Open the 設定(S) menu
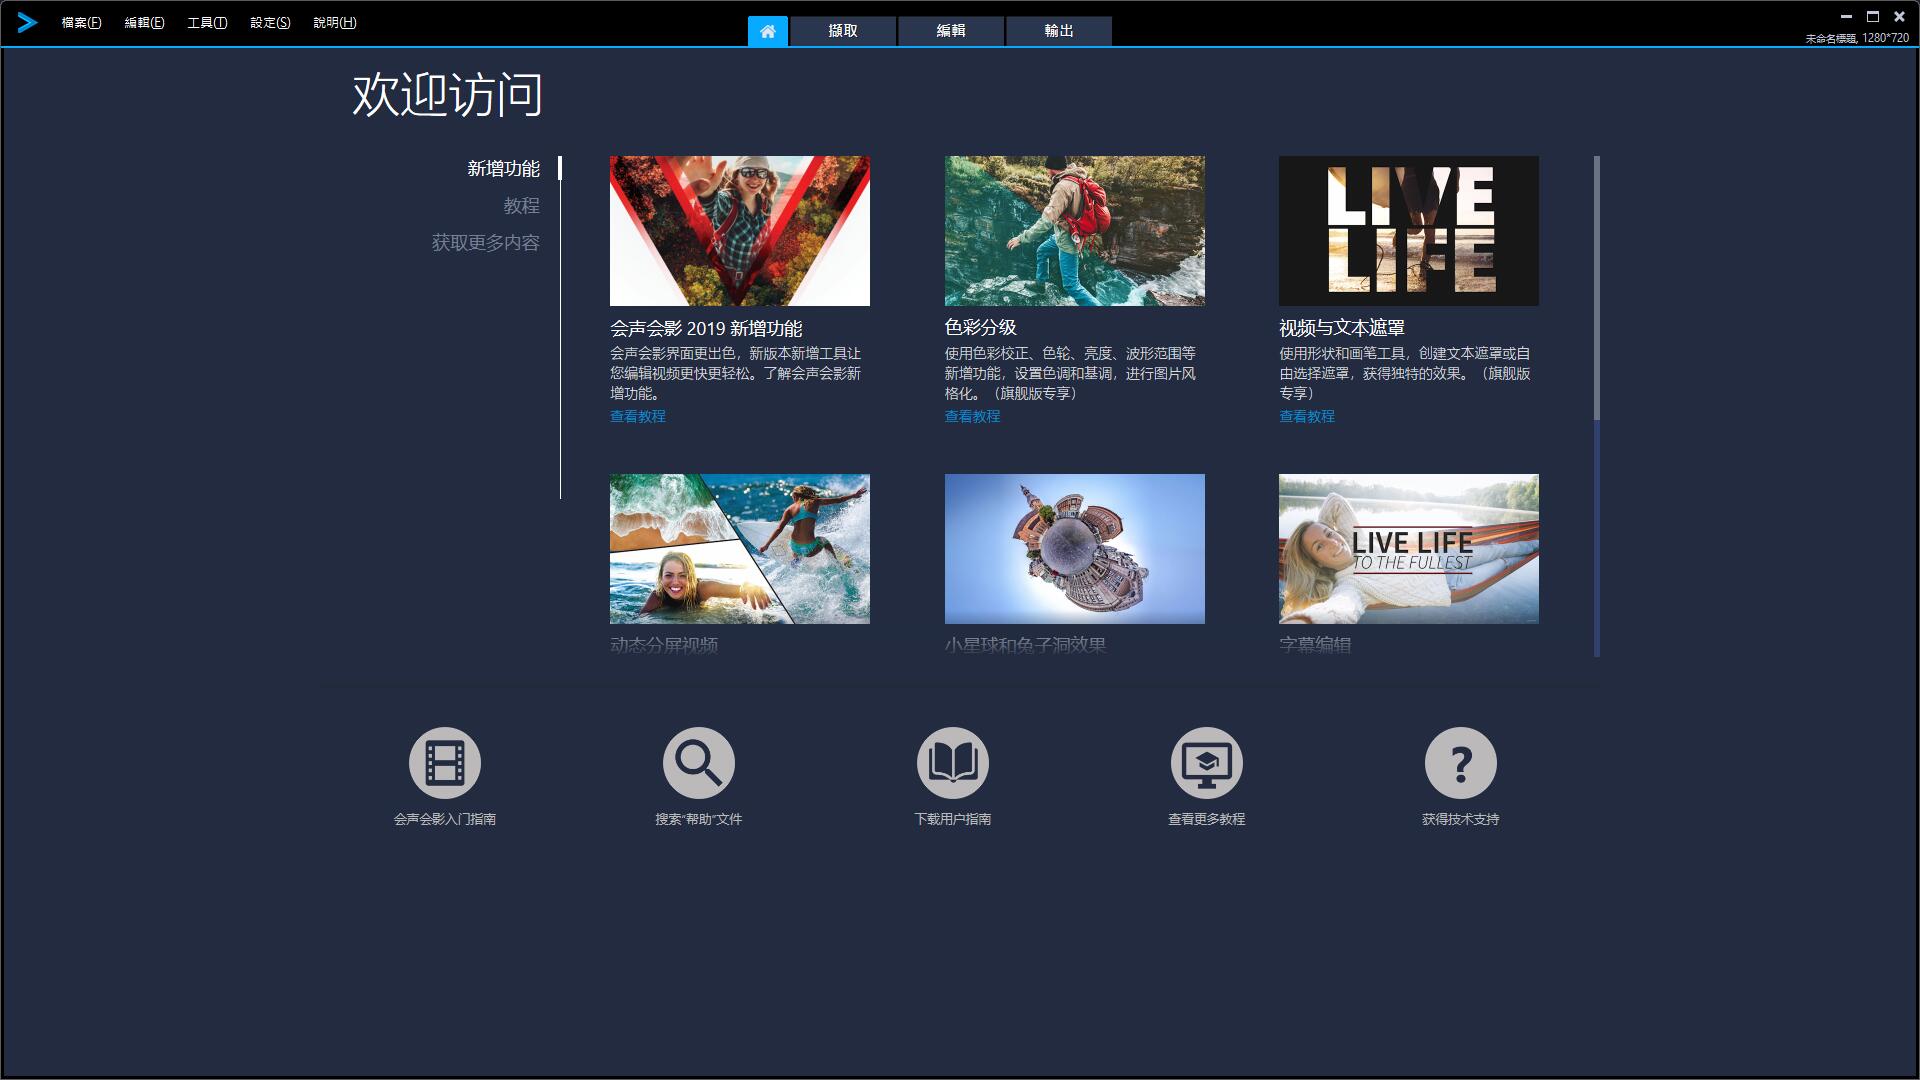This screenshot has width=1920, height=1080. click(270, 22)
